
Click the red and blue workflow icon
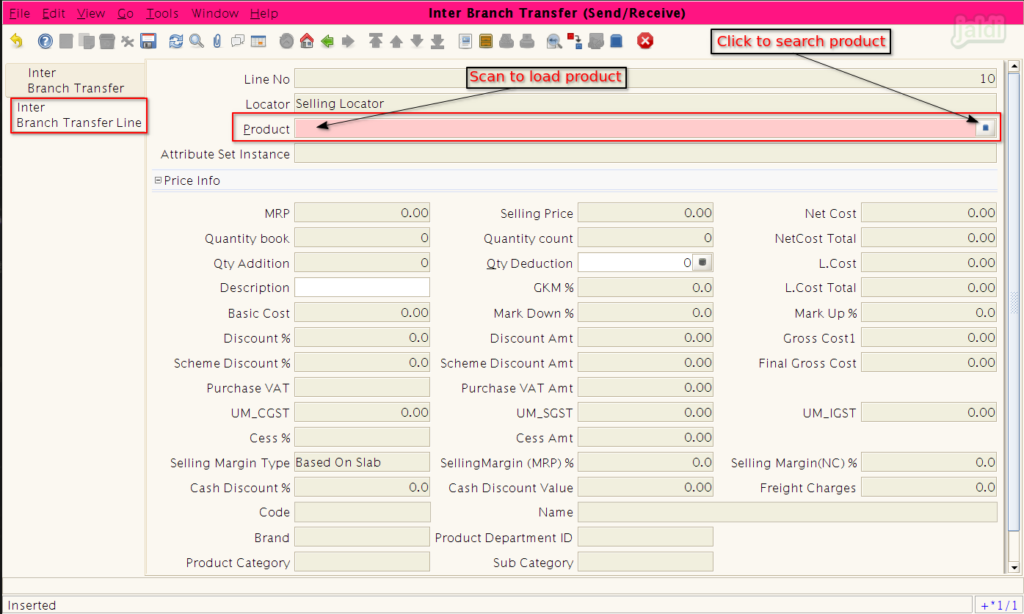[575, 41]
